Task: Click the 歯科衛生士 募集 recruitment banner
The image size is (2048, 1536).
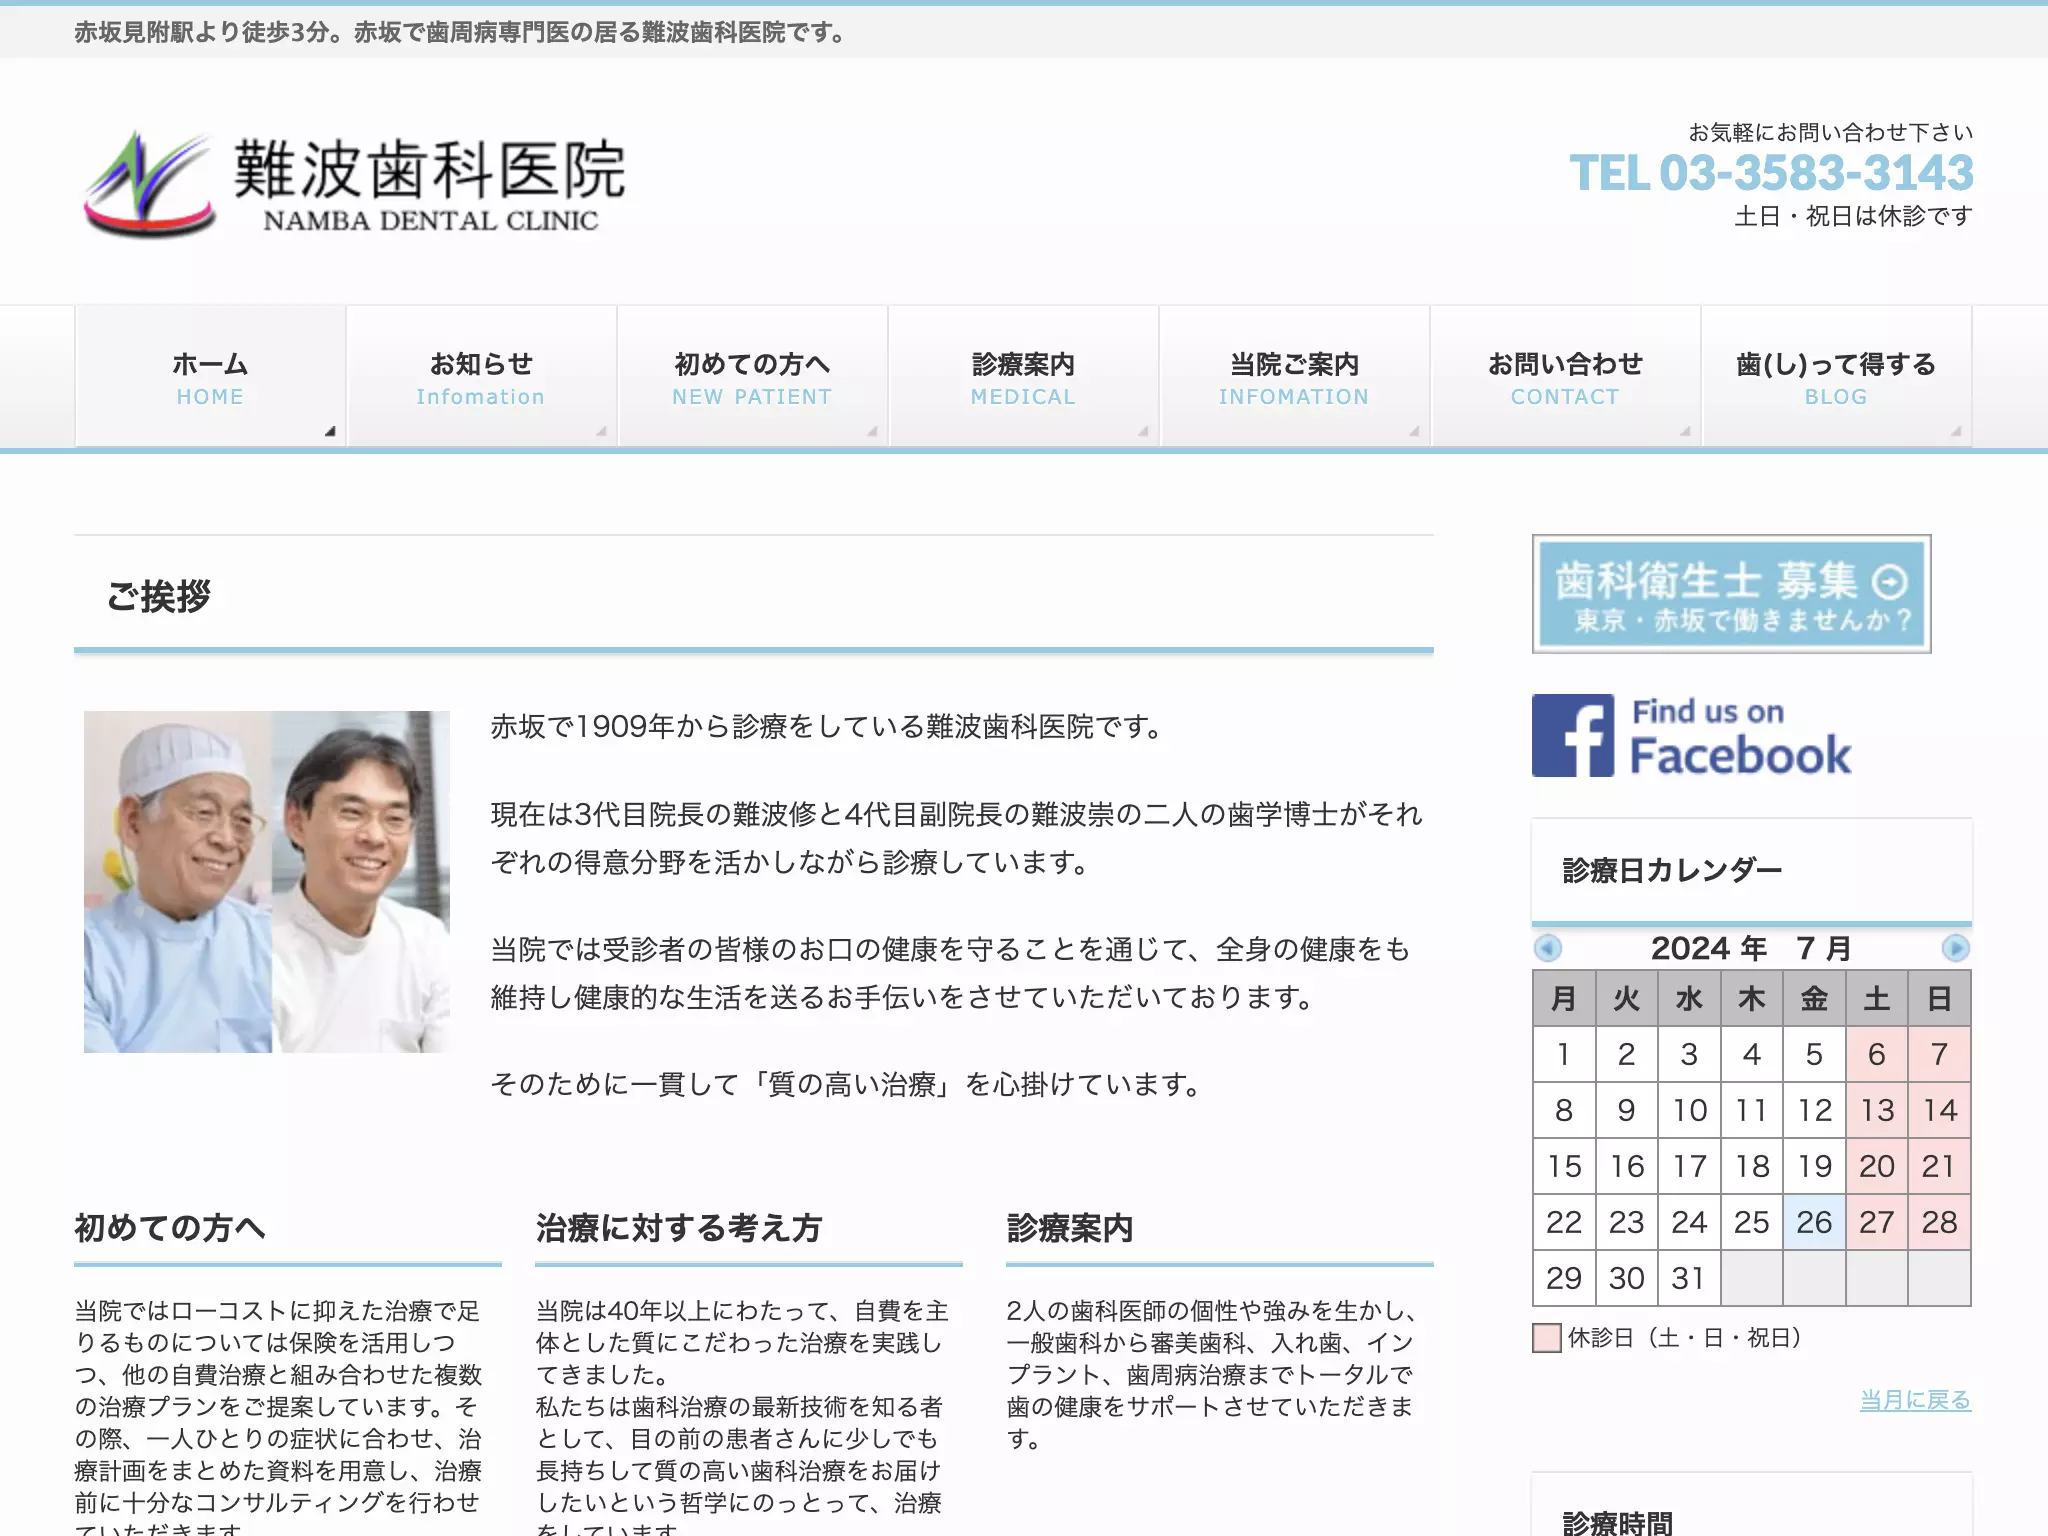Action: 1731,594
